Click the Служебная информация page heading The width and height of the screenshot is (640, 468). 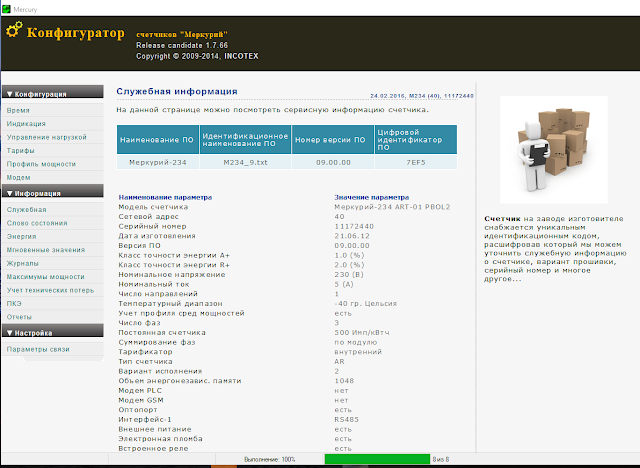click(x=177, y=91)
